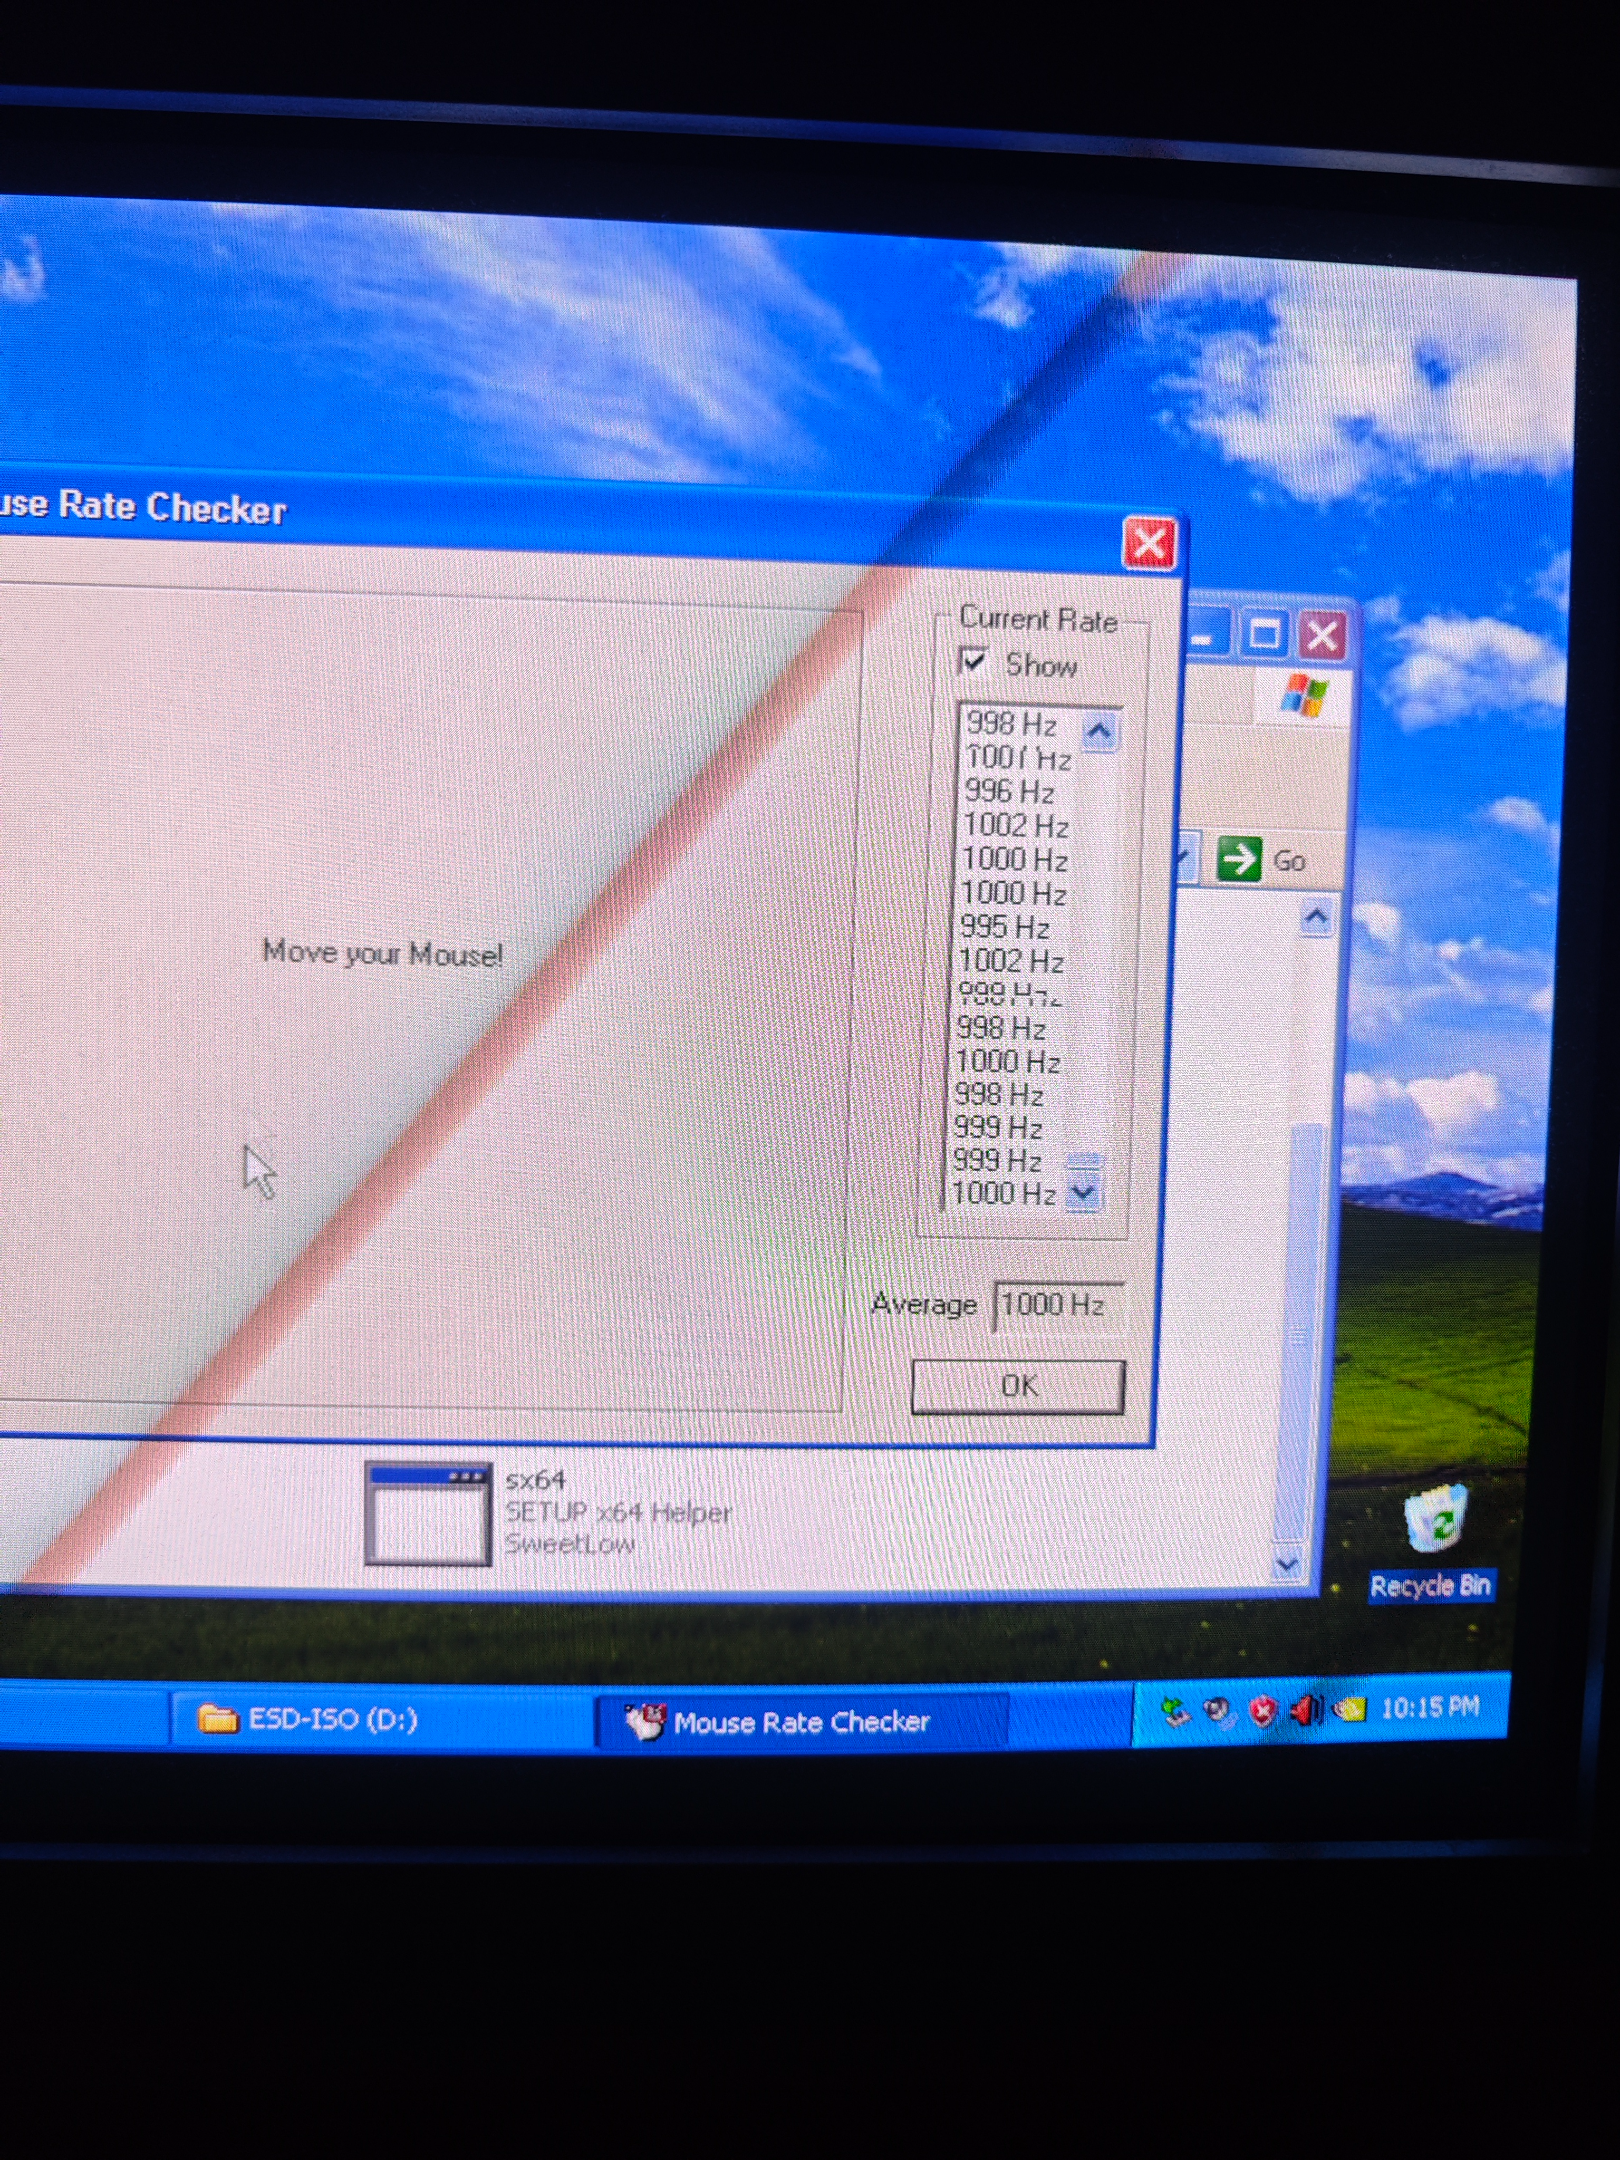Click Explorer window scrollbar up arrow

point(1316,917)
